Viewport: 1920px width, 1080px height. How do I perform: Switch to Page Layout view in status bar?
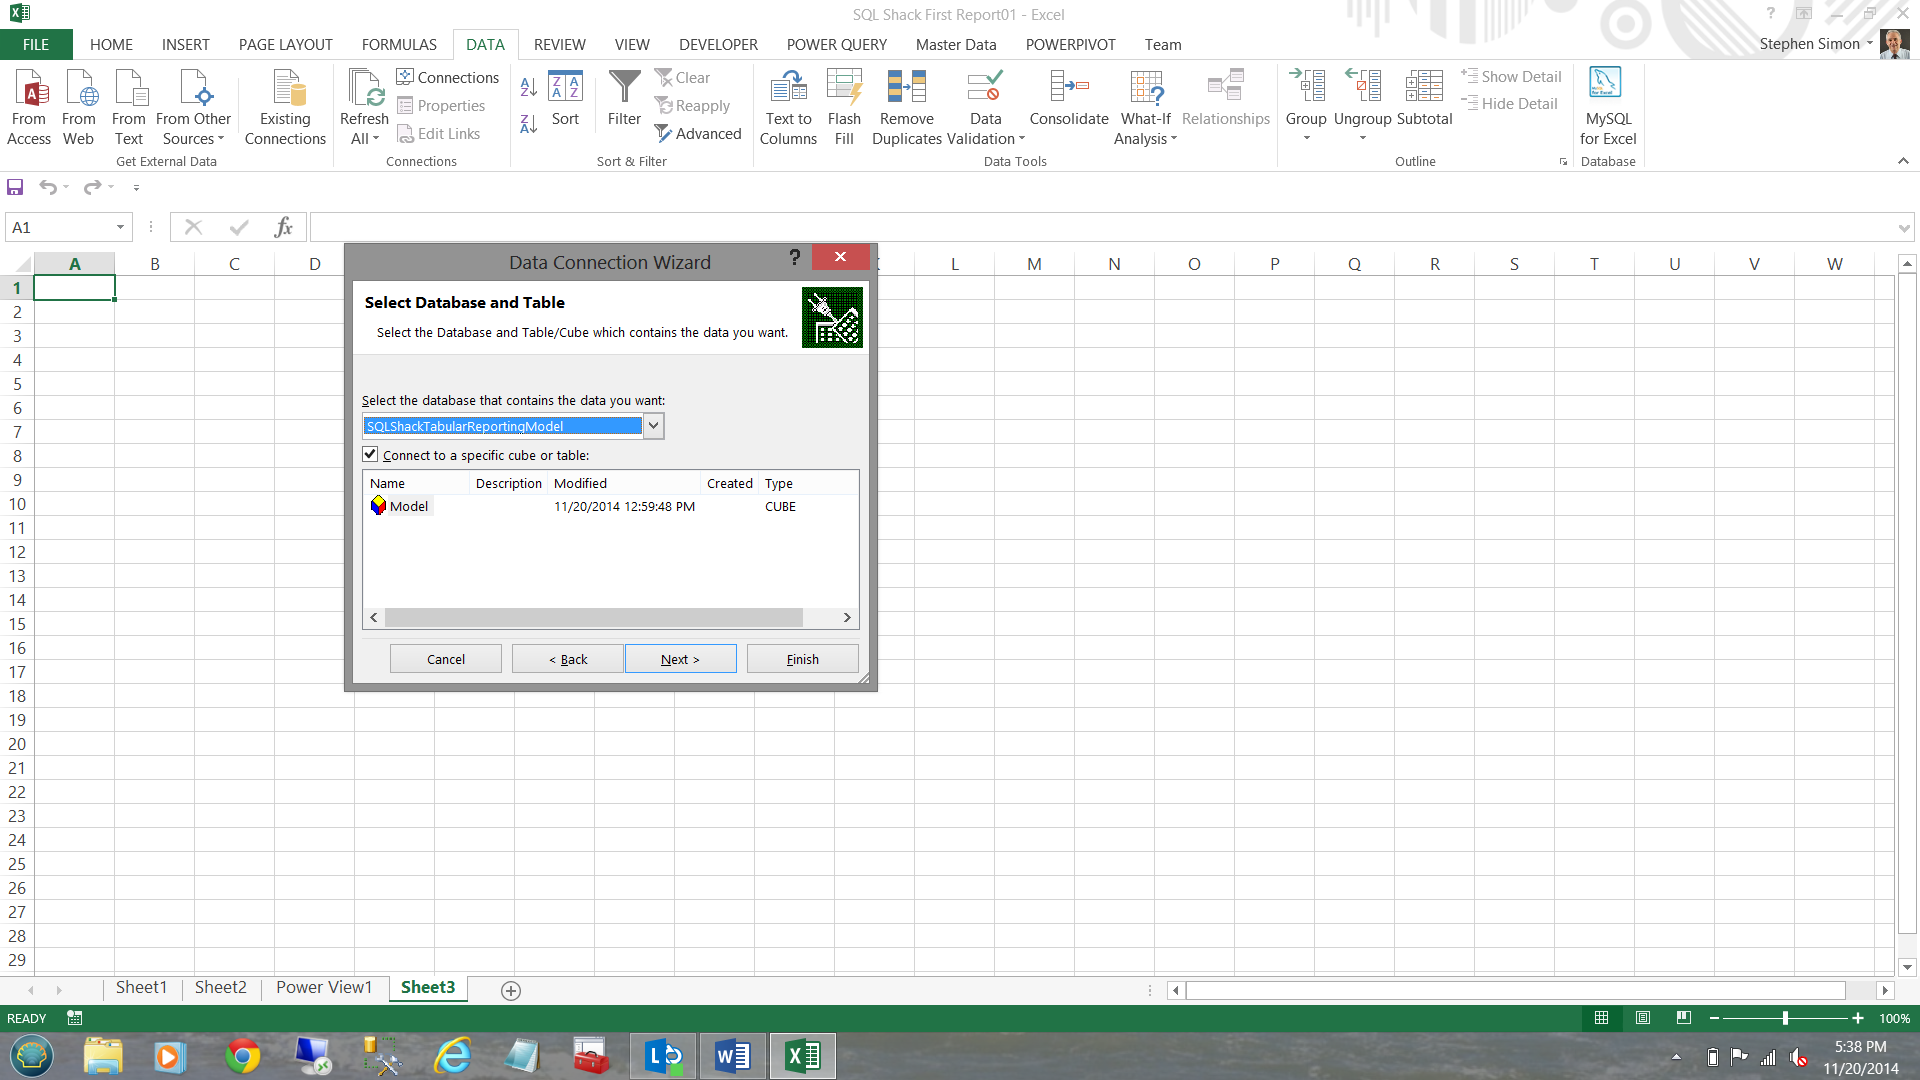[1642, 1018]
